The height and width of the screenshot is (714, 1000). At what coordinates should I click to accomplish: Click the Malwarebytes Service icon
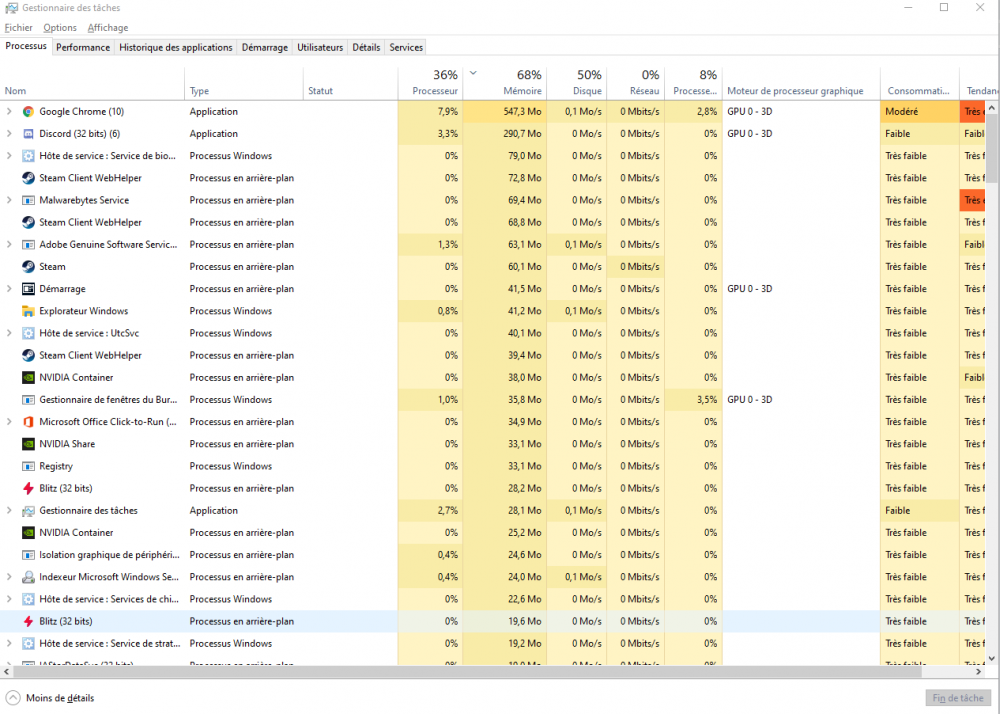(28, 200)
